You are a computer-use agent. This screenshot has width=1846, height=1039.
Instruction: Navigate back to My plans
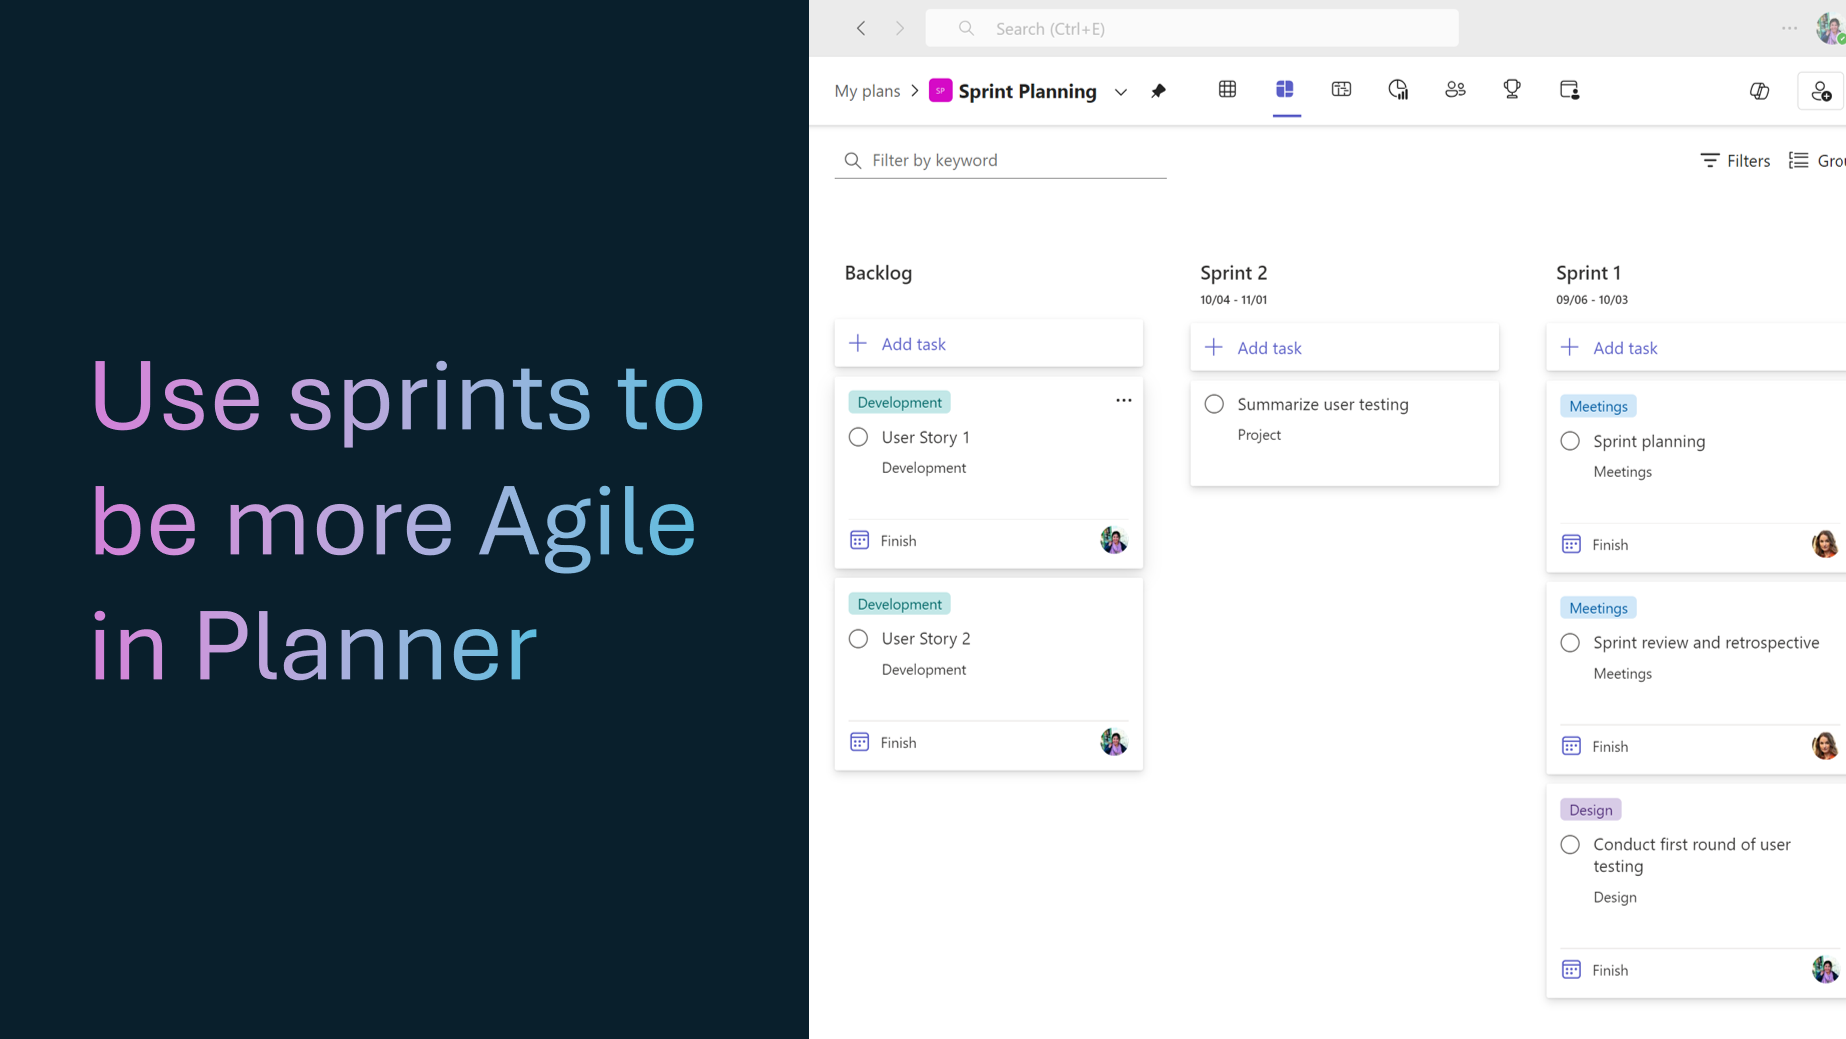(x=867, y=90)
